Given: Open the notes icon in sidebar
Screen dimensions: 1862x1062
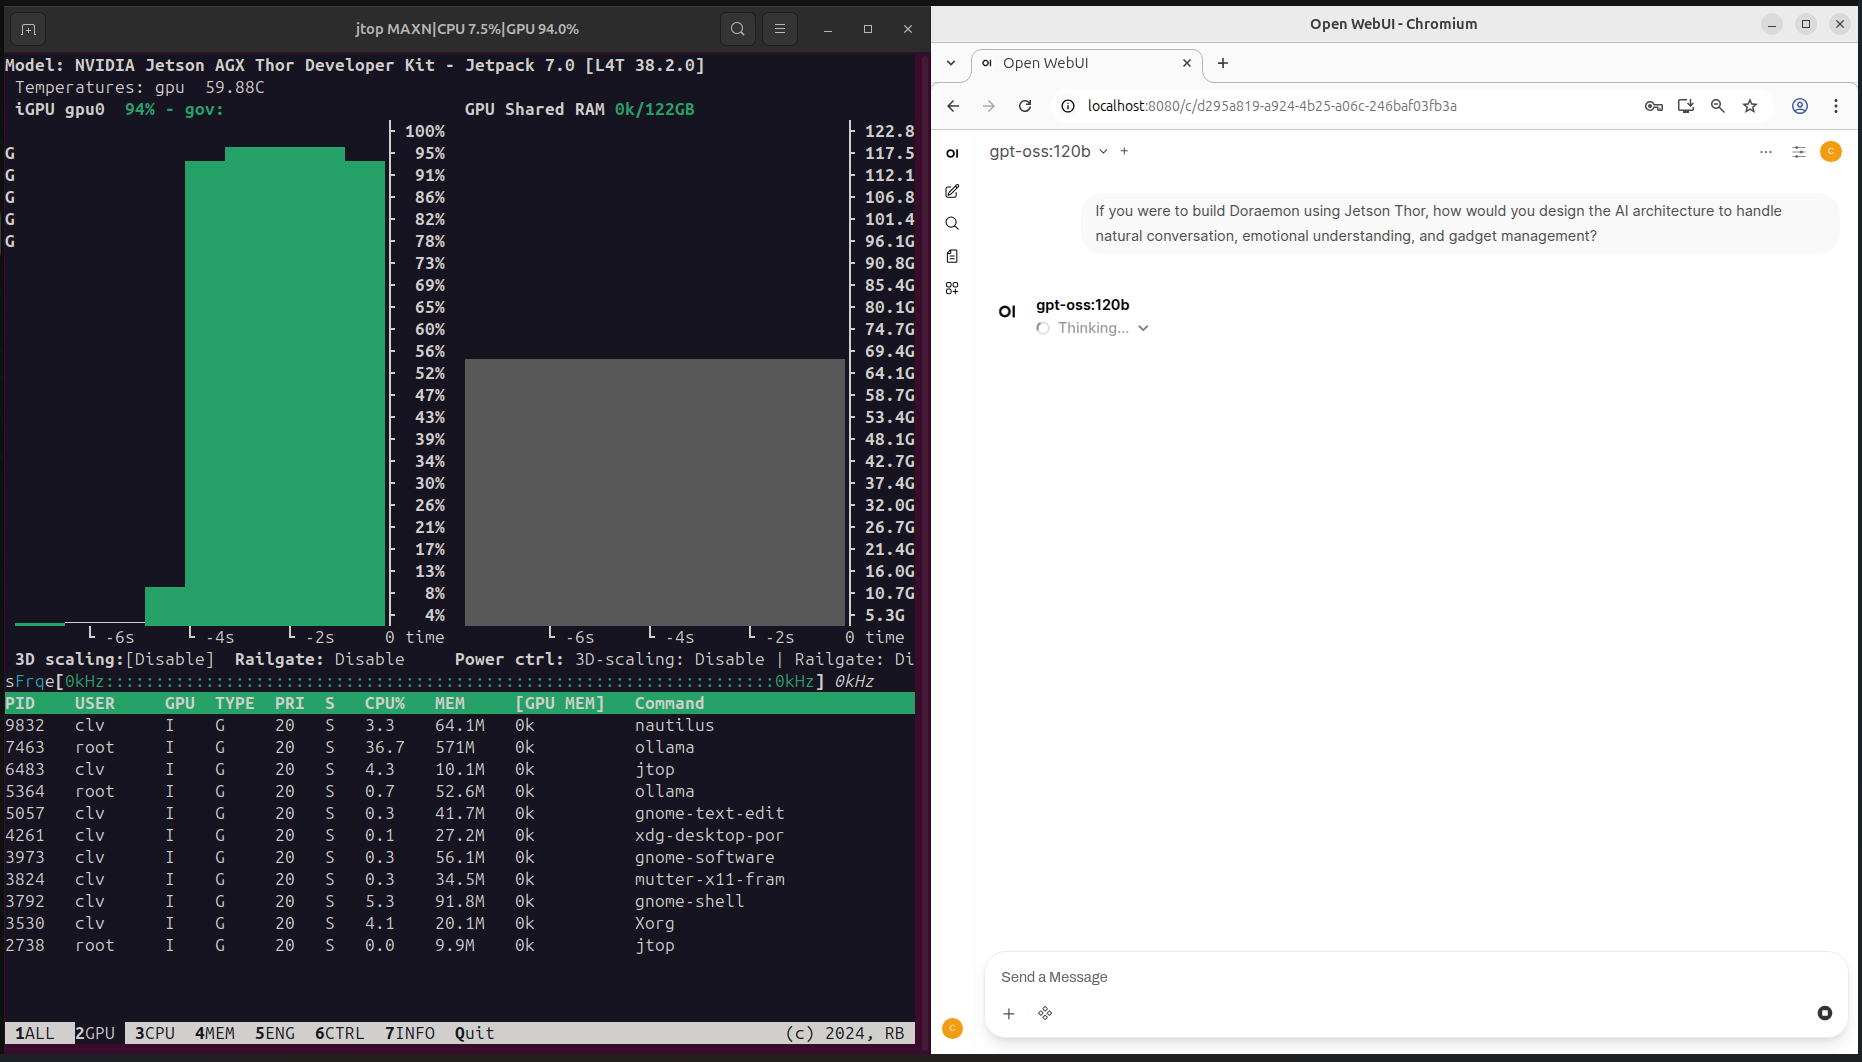Looking at the screenshot, I should pos(952,256).
